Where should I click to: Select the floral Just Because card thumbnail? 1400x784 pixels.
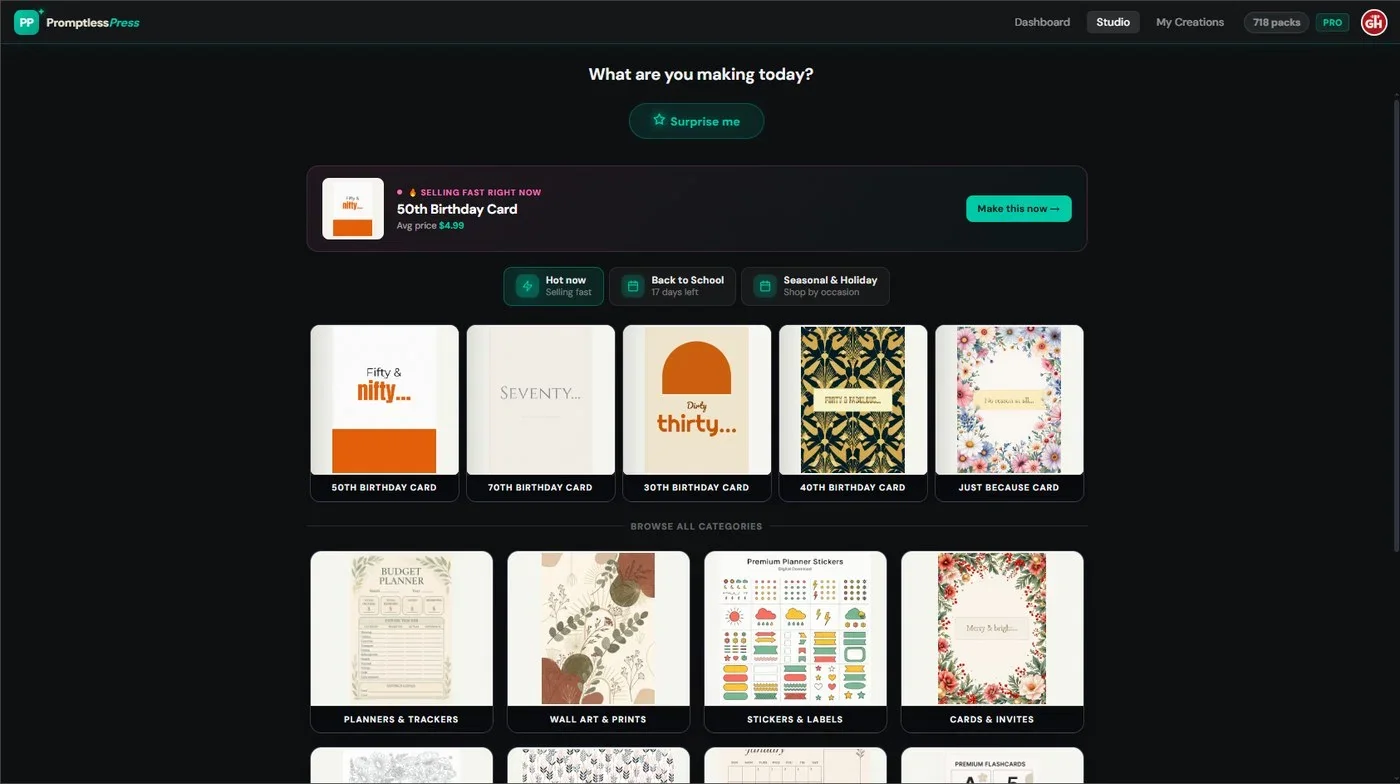tap(1009, 400)
